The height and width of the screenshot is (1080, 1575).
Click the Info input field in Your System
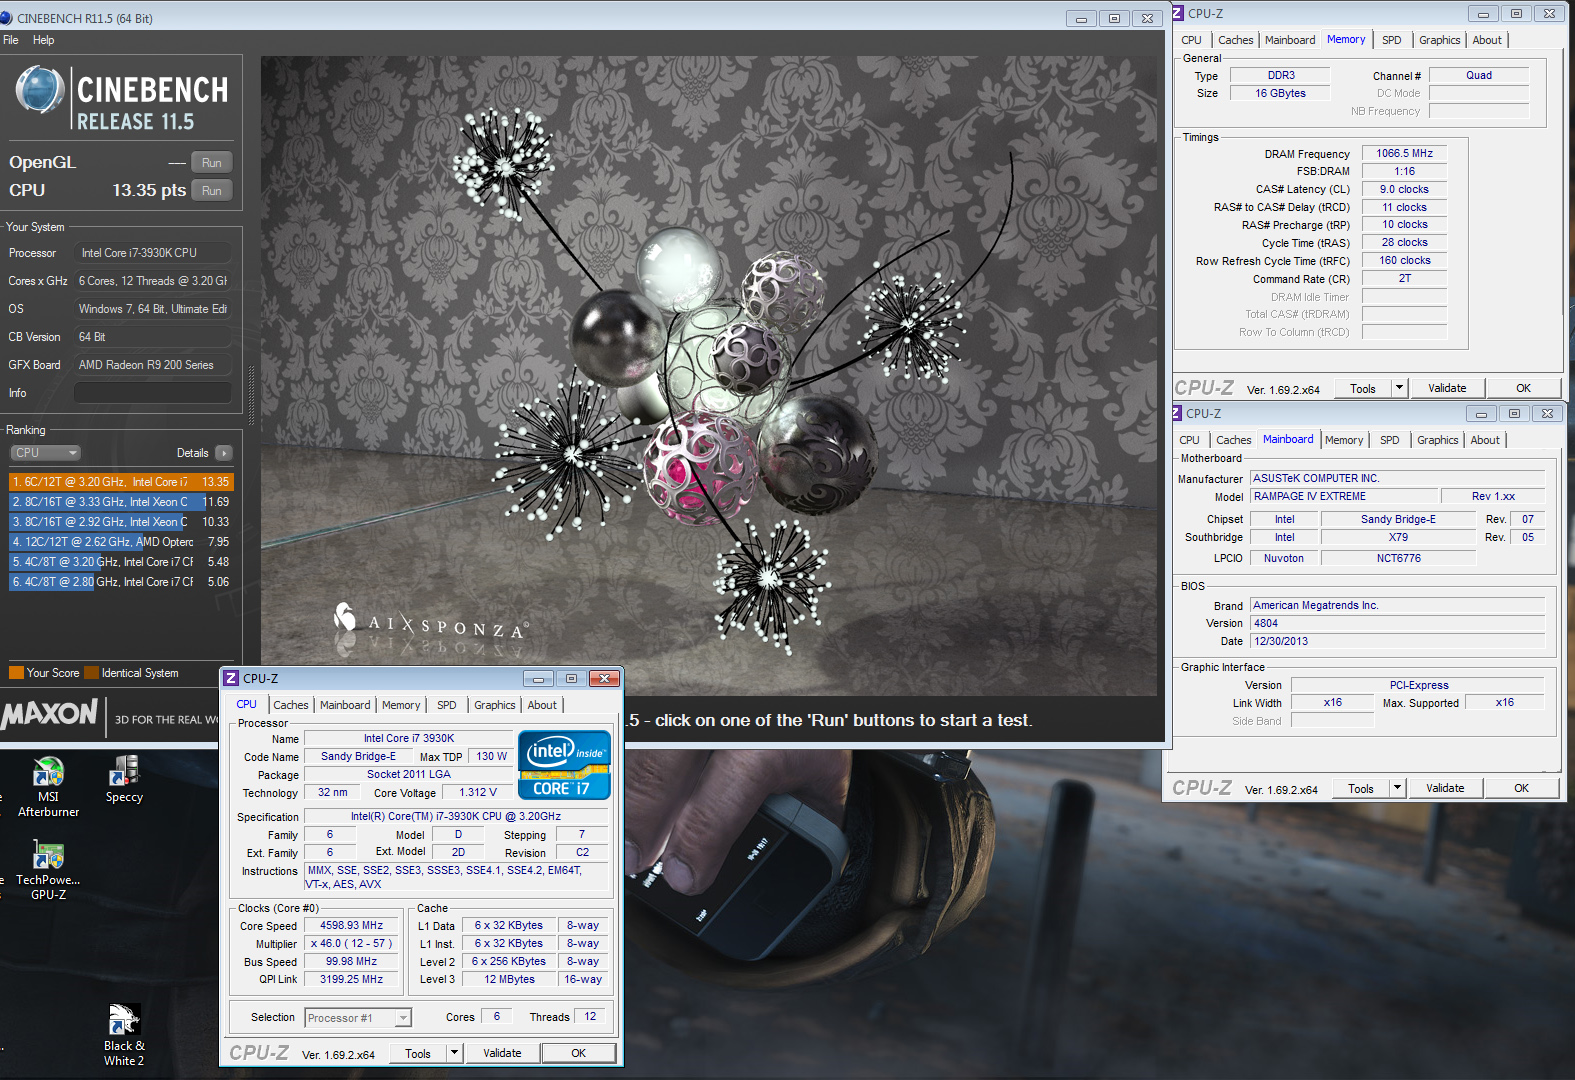tap(152, 393)
